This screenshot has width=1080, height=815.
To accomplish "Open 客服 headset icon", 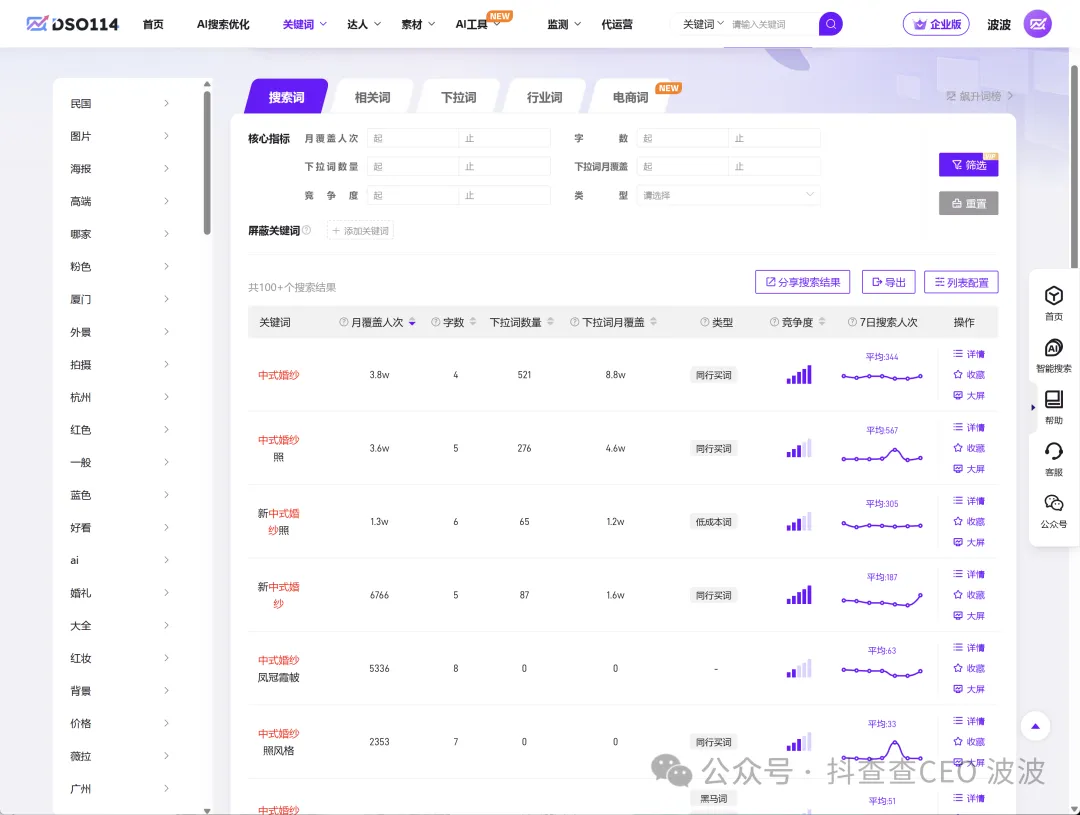I will point(1053,452).
